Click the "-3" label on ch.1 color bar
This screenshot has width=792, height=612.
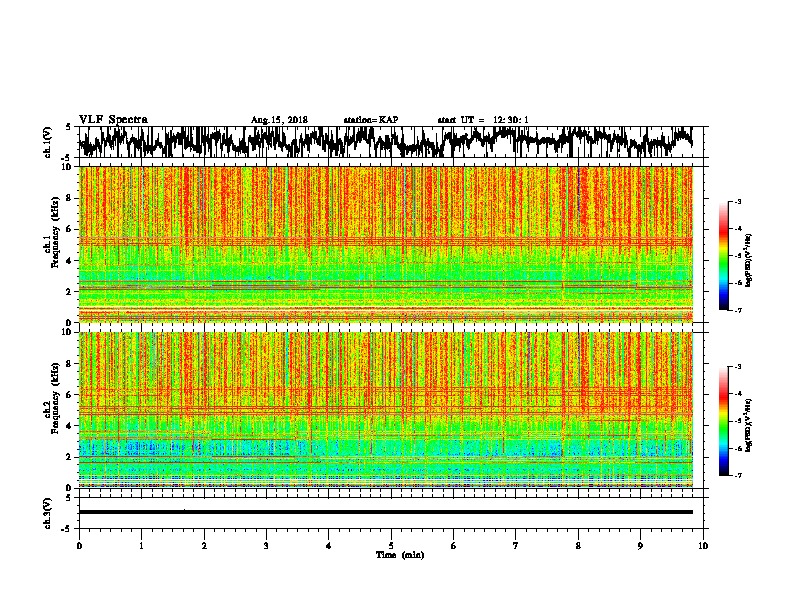[x=737, y=201]
